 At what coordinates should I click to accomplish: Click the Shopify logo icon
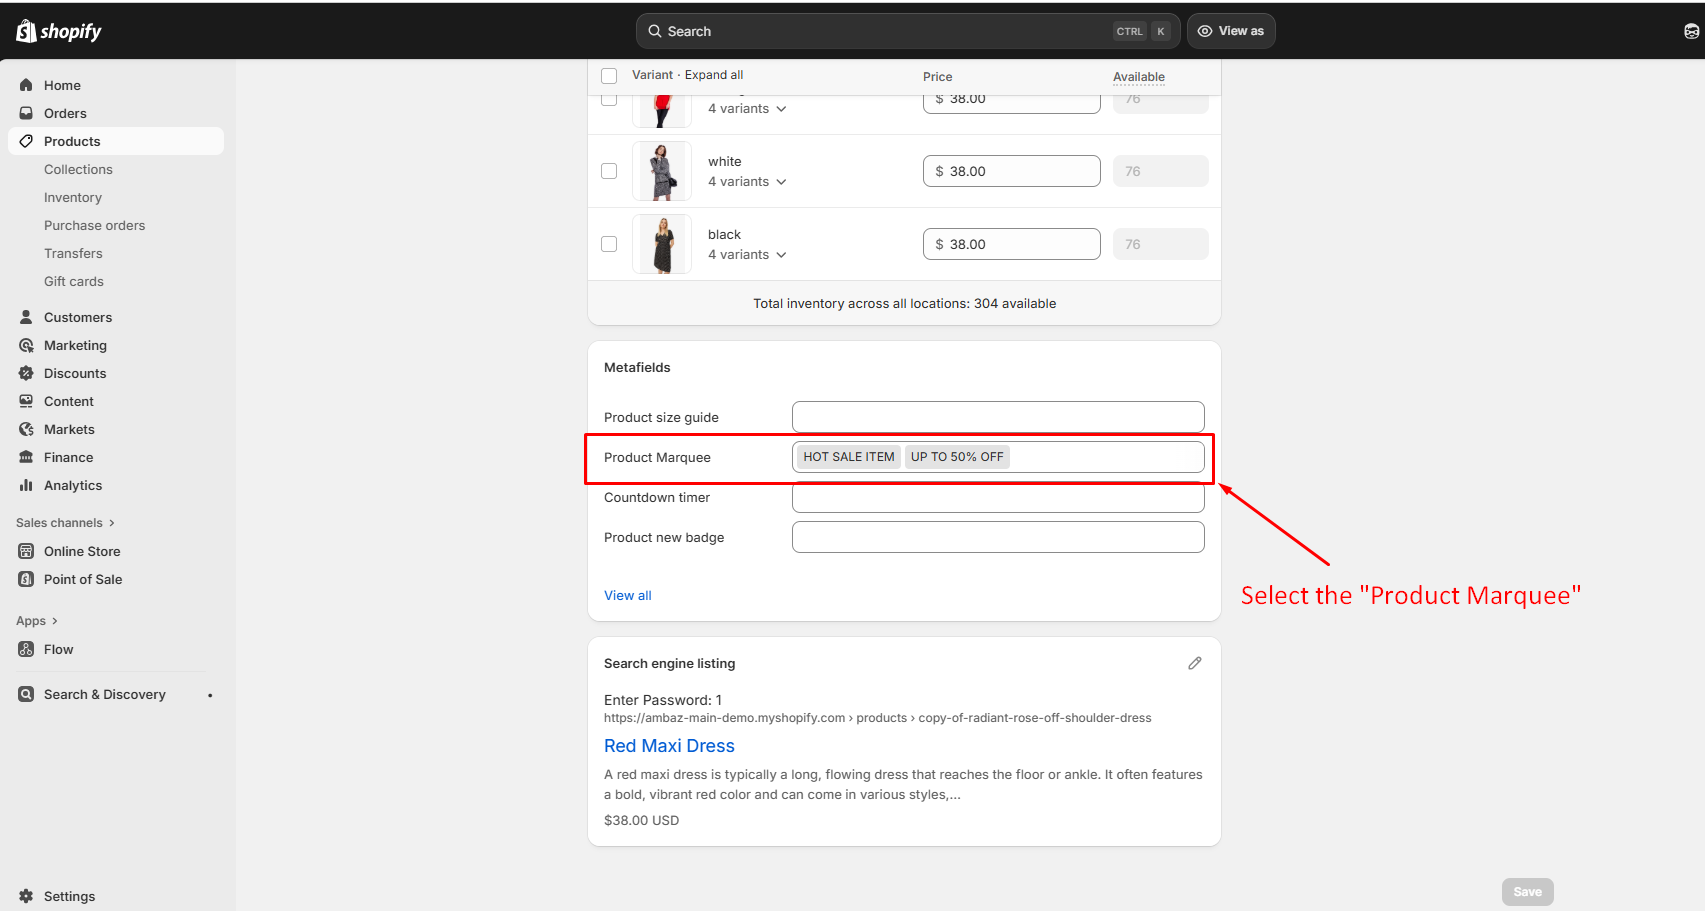(26, 31)
